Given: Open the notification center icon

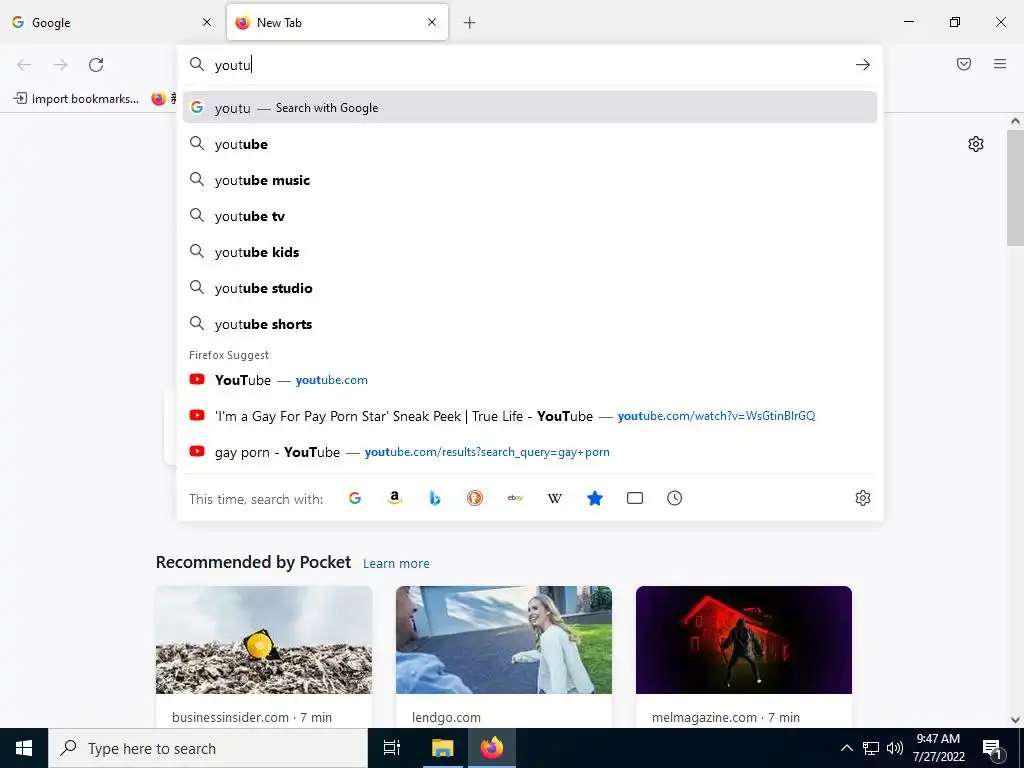Looking at the screenshot, I should click(992, 749).
